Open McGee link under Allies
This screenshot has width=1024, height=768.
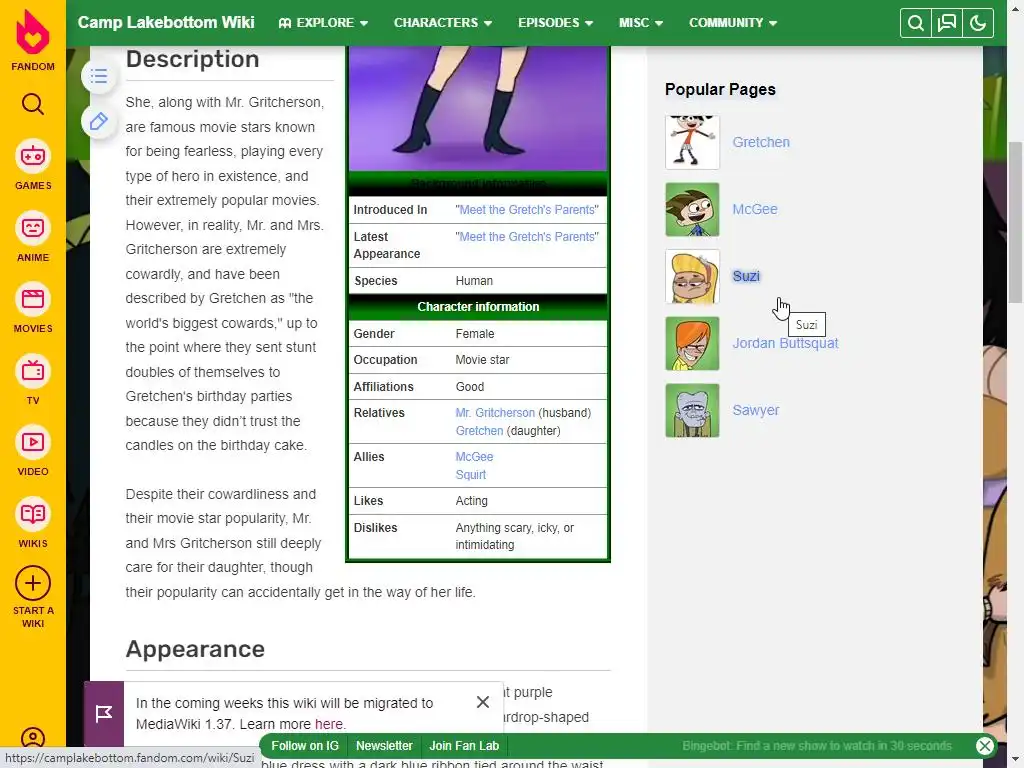[x=474, y=456]
